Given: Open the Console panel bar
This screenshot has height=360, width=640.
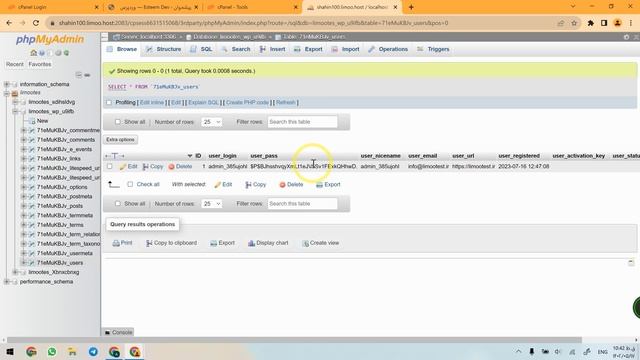Looking at the screenshot, I should (118, 332).
